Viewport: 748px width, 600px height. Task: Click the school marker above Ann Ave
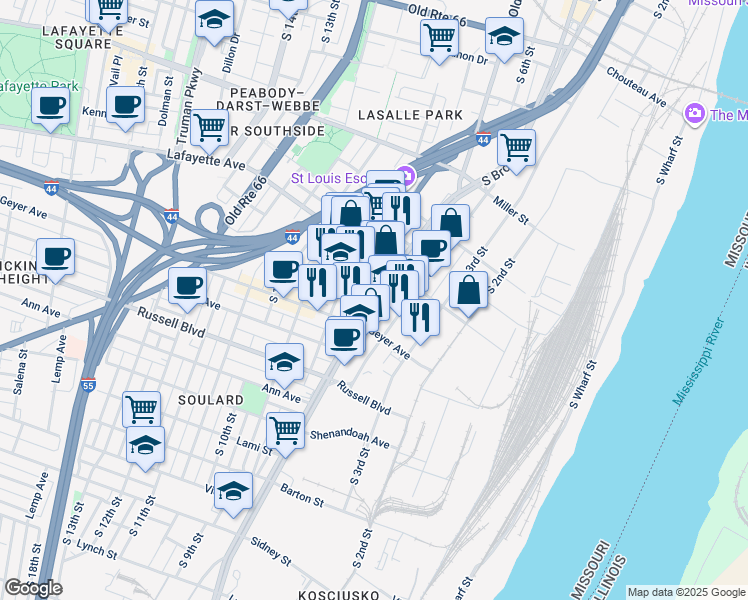[284, 362]
